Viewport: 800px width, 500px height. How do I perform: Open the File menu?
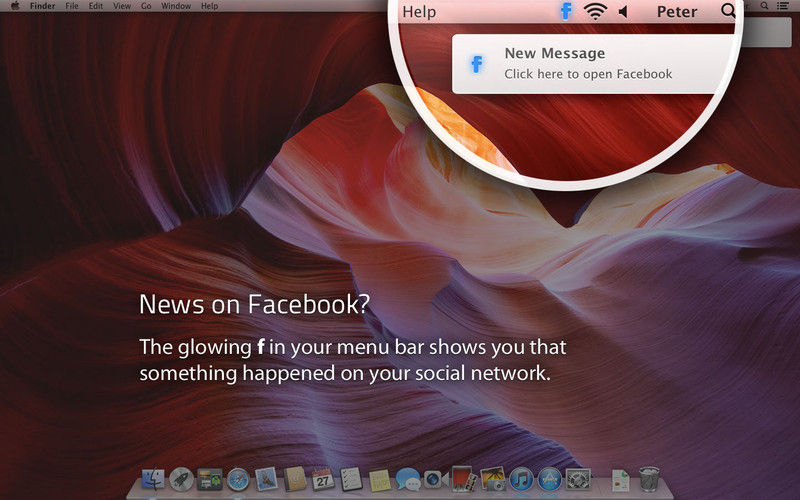coord(72,6)
